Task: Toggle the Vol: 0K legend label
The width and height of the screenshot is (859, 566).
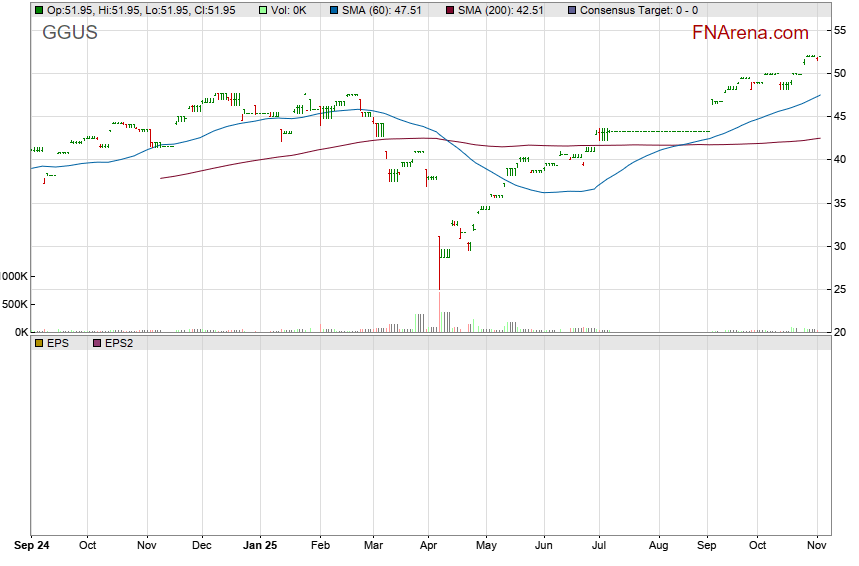Action: point(290,10)
